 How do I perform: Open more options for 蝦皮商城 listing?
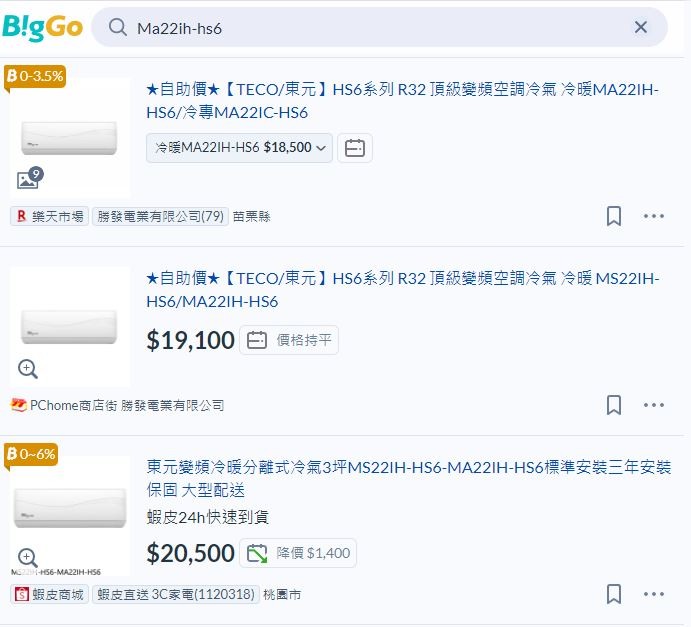coord(654,594)
